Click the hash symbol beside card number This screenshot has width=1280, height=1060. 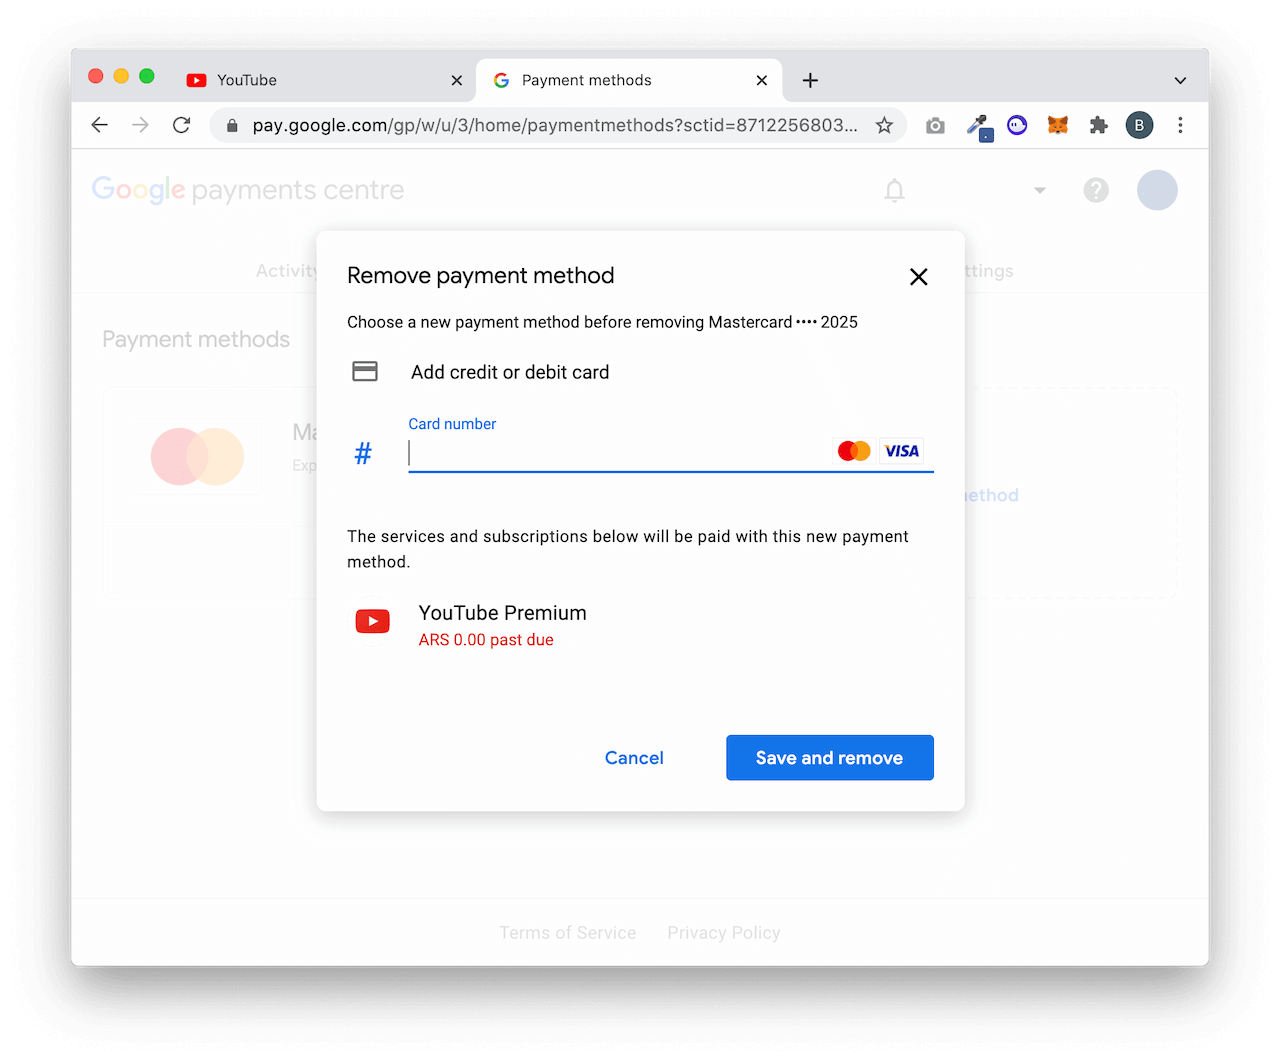point(363,454)
